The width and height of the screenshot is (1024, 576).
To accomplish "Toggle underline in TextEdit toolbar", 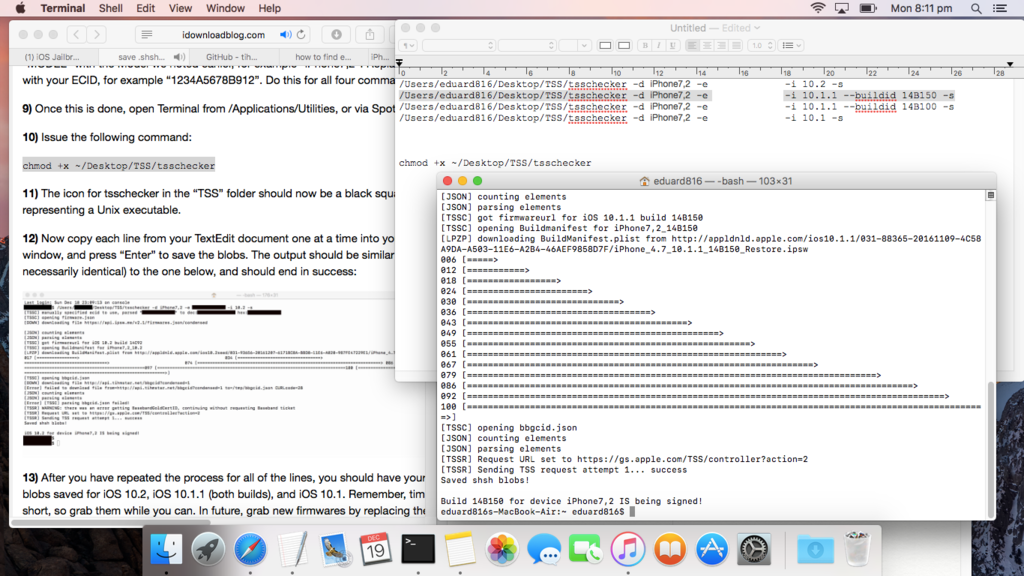I will (x=672, y=46).
